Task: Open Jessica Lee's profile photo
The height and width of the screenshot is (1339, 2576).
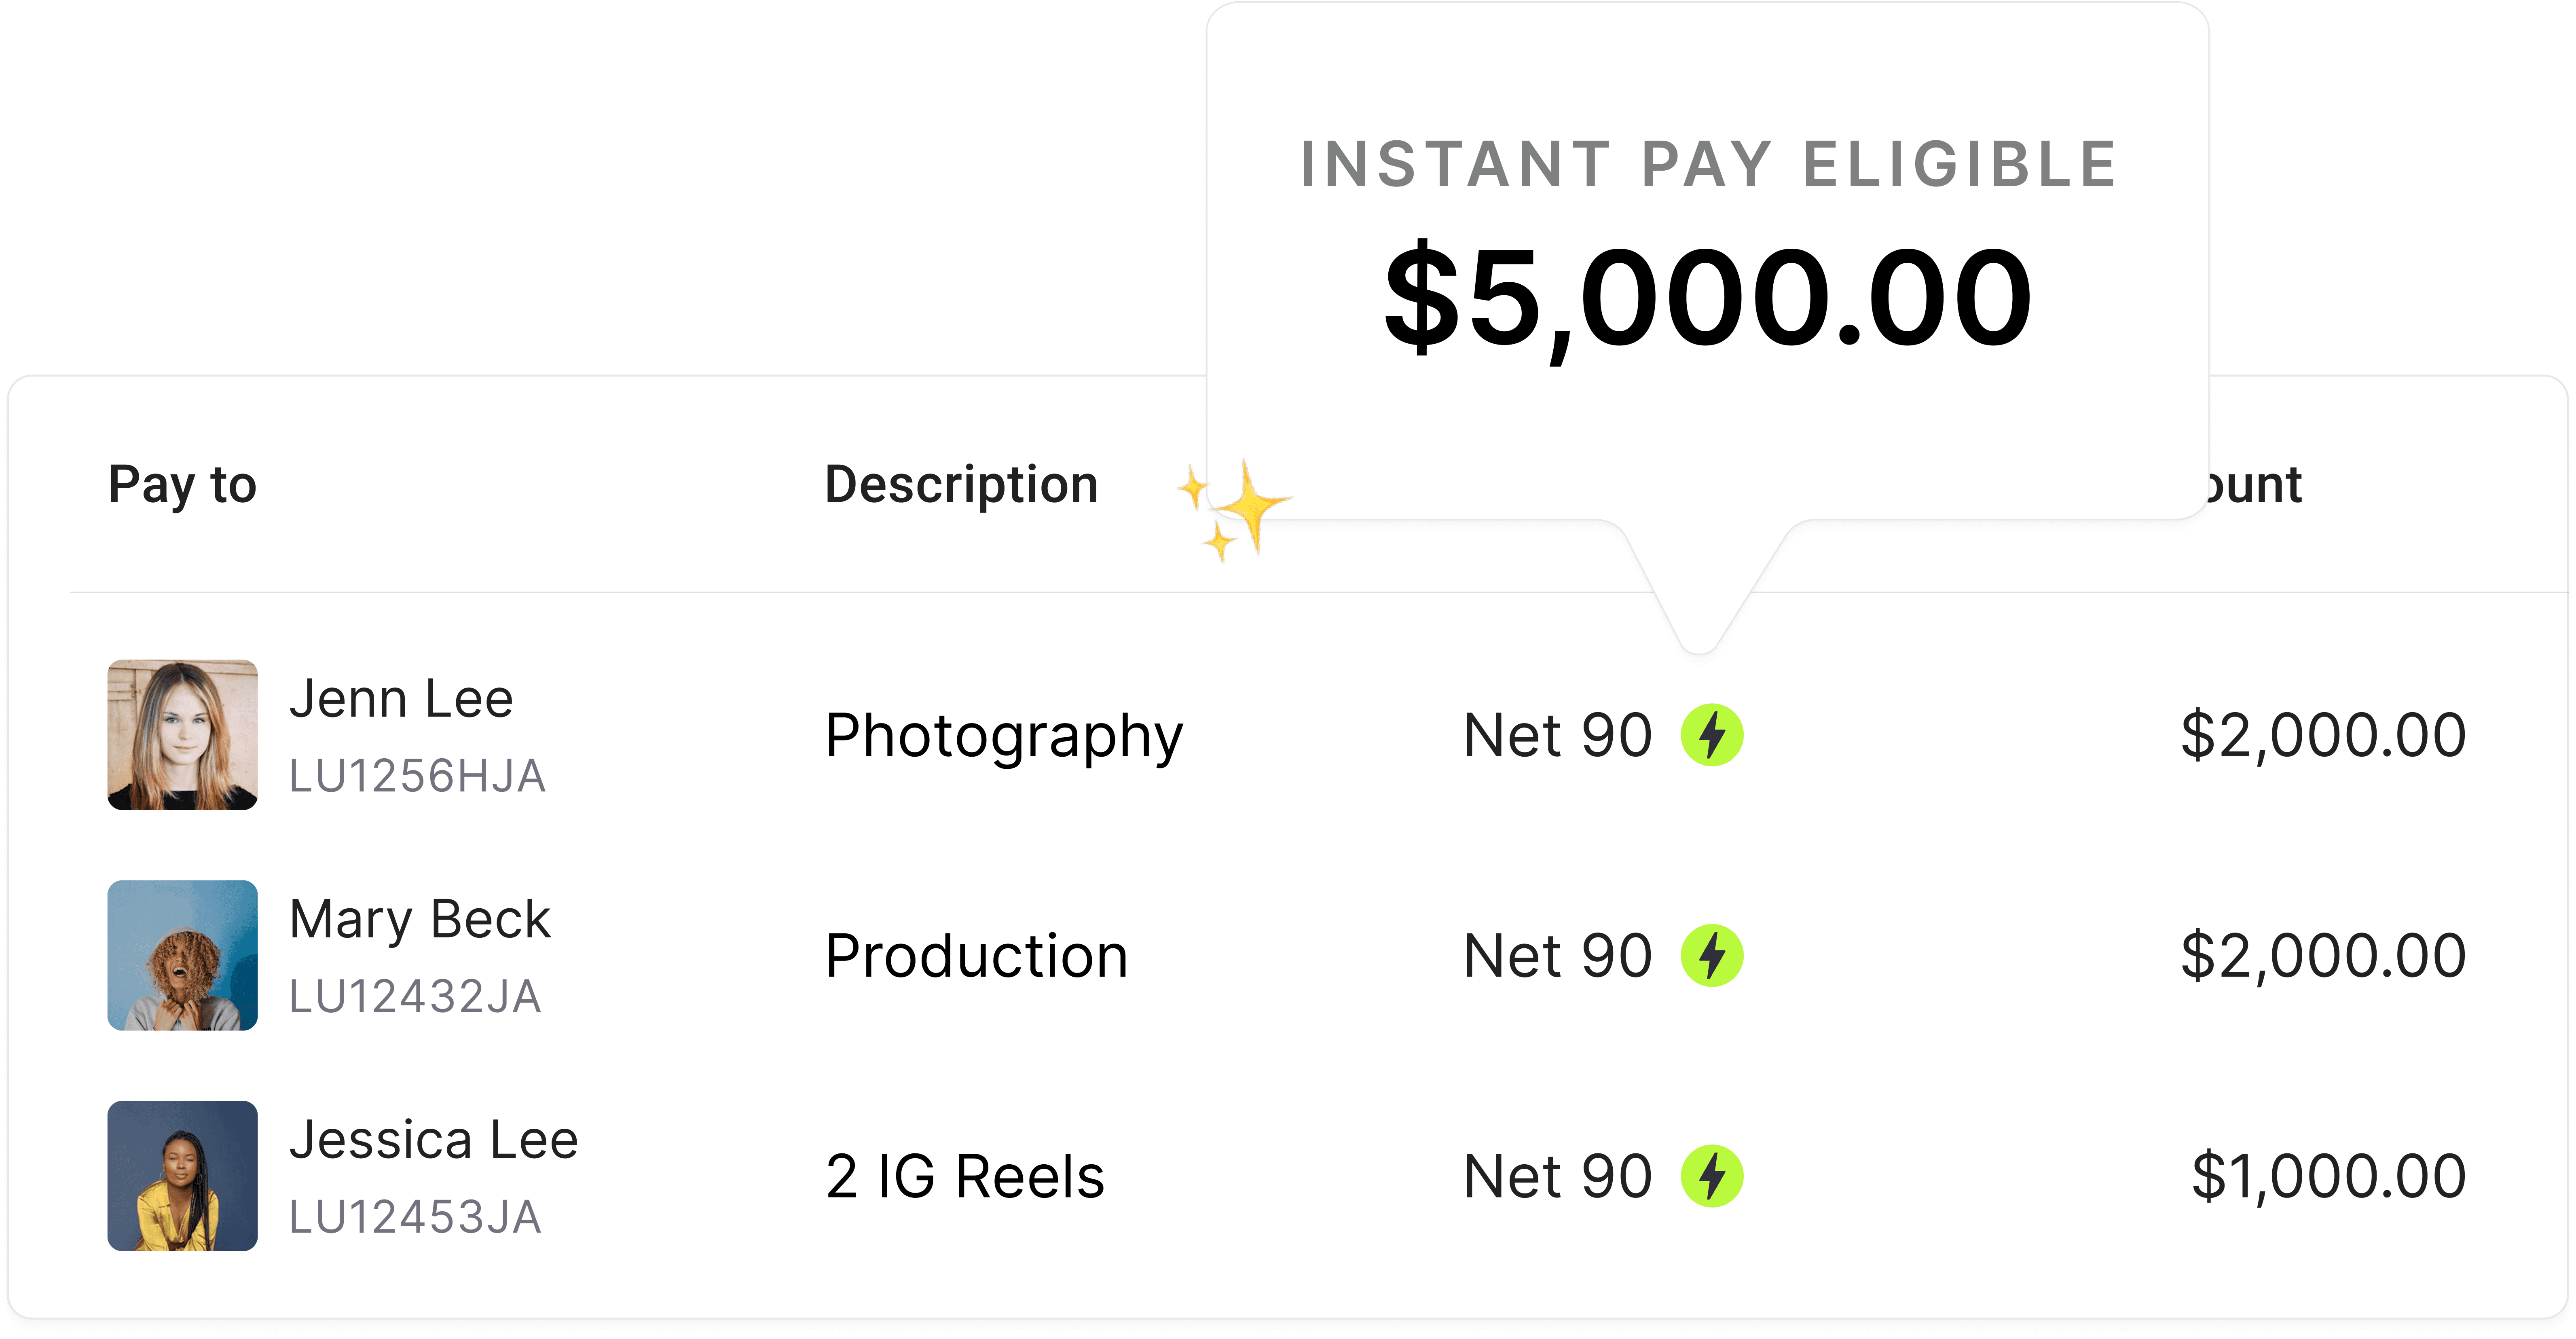Action: click(x=182, y=1176)
